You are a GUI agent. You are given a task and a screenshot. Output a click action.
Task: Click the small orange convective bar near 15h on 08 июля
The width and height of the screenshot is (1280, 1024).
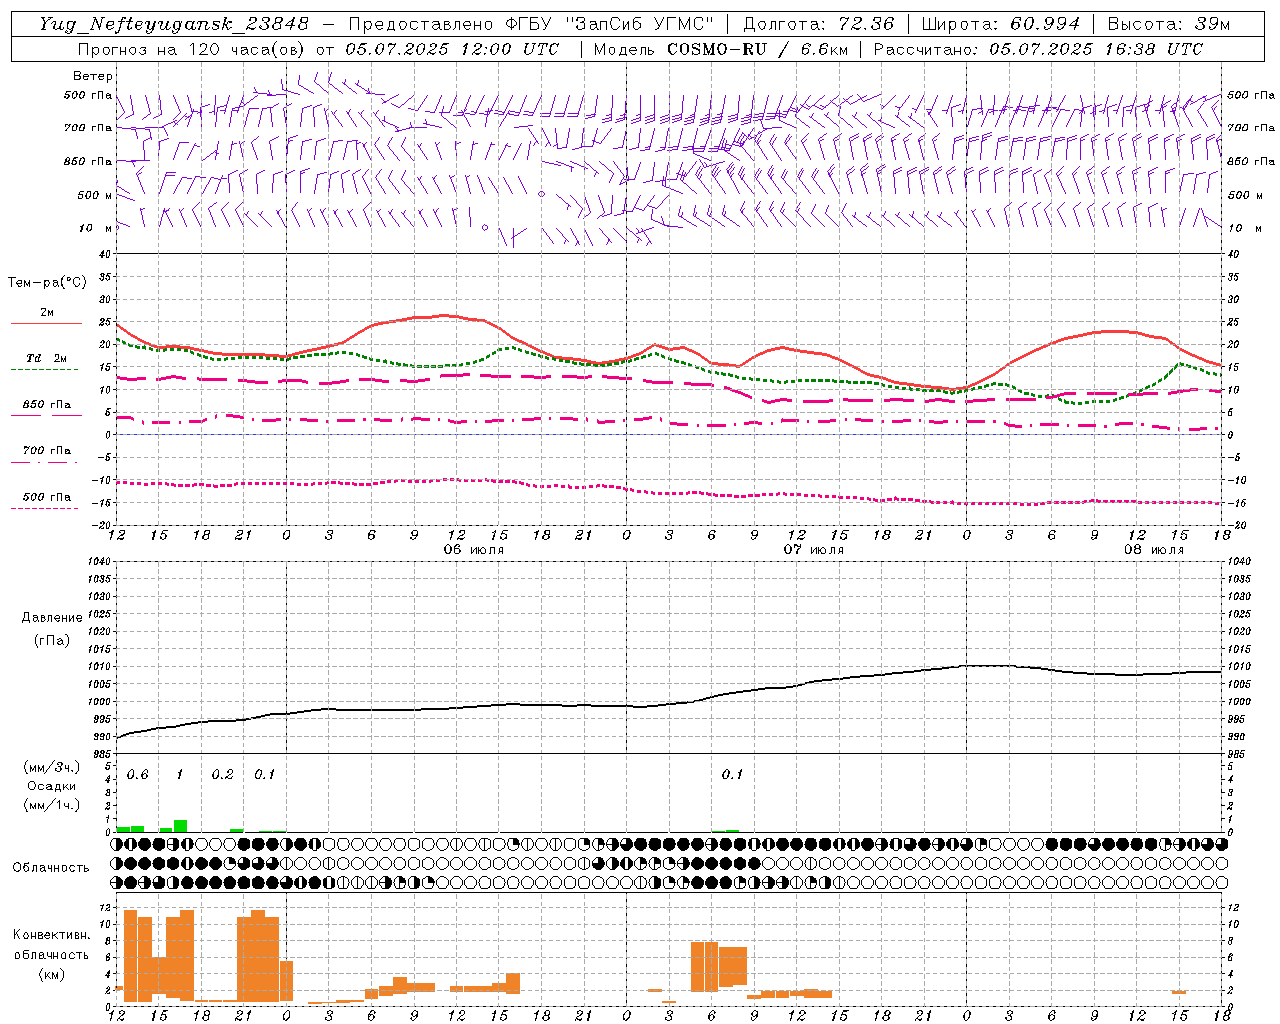pos(1179,992)
